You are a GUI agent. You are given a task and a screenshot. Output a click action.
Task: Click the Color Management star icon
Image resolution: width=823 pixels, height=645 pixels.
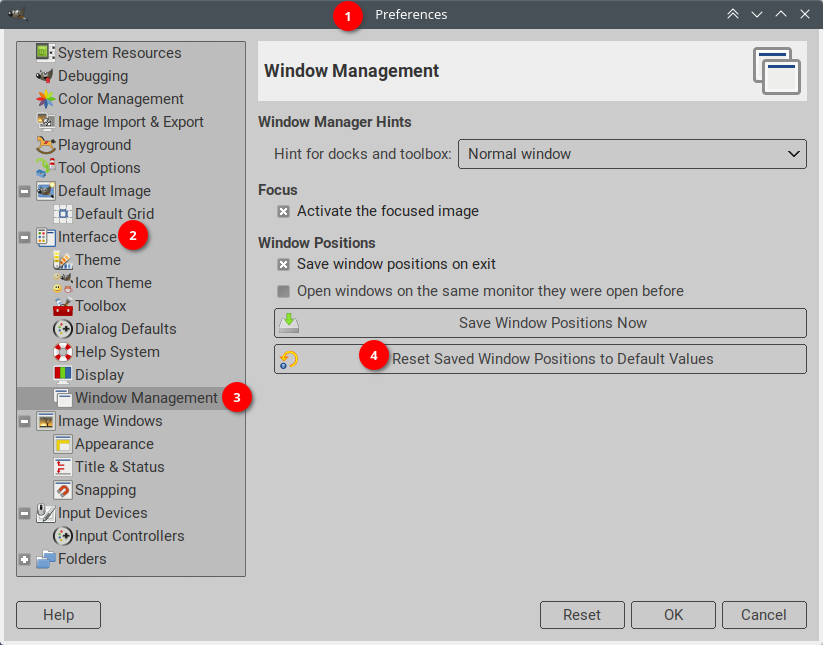45,99
